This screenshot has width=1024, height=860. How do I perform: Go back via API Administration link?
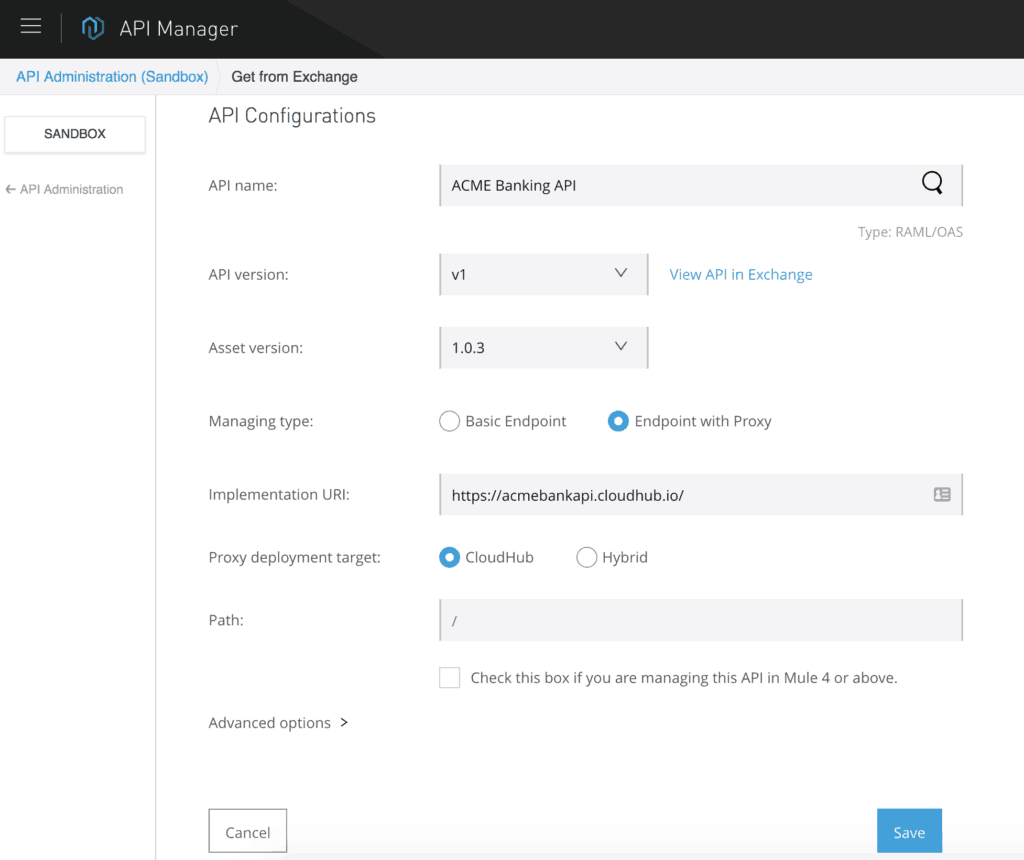pyautogui.click(x=64, y=189)
